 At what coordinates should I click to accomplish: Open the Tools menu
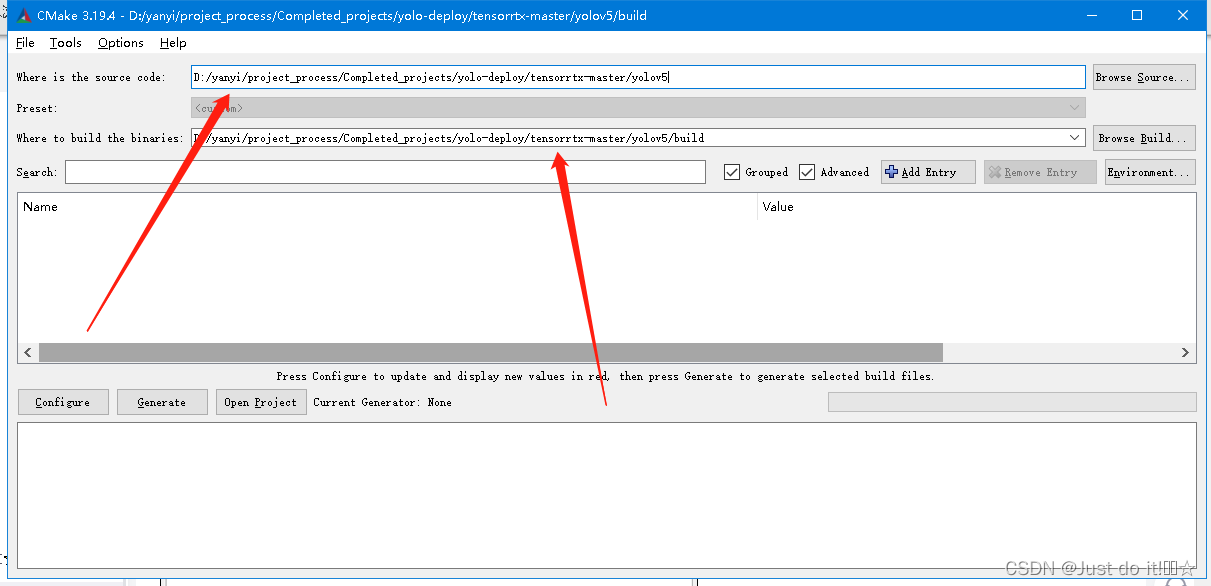tap(66, 43)
